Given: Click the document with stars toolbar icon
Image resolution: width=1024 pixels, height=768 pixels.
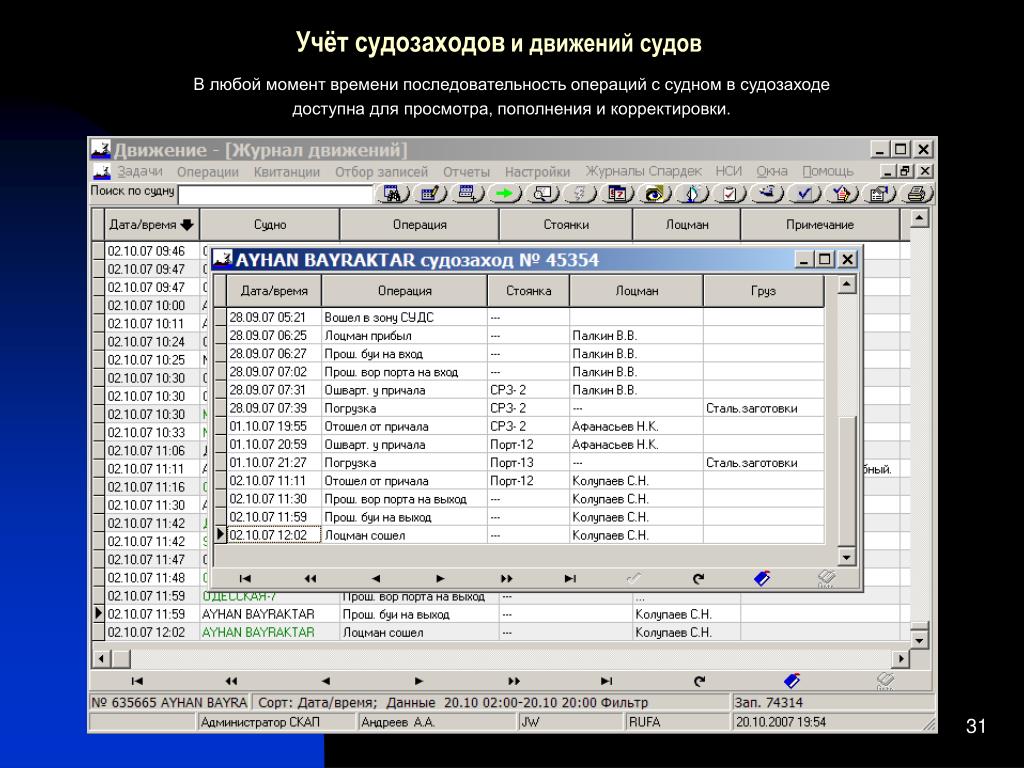Looking at the screenshot, I should 842,193.
